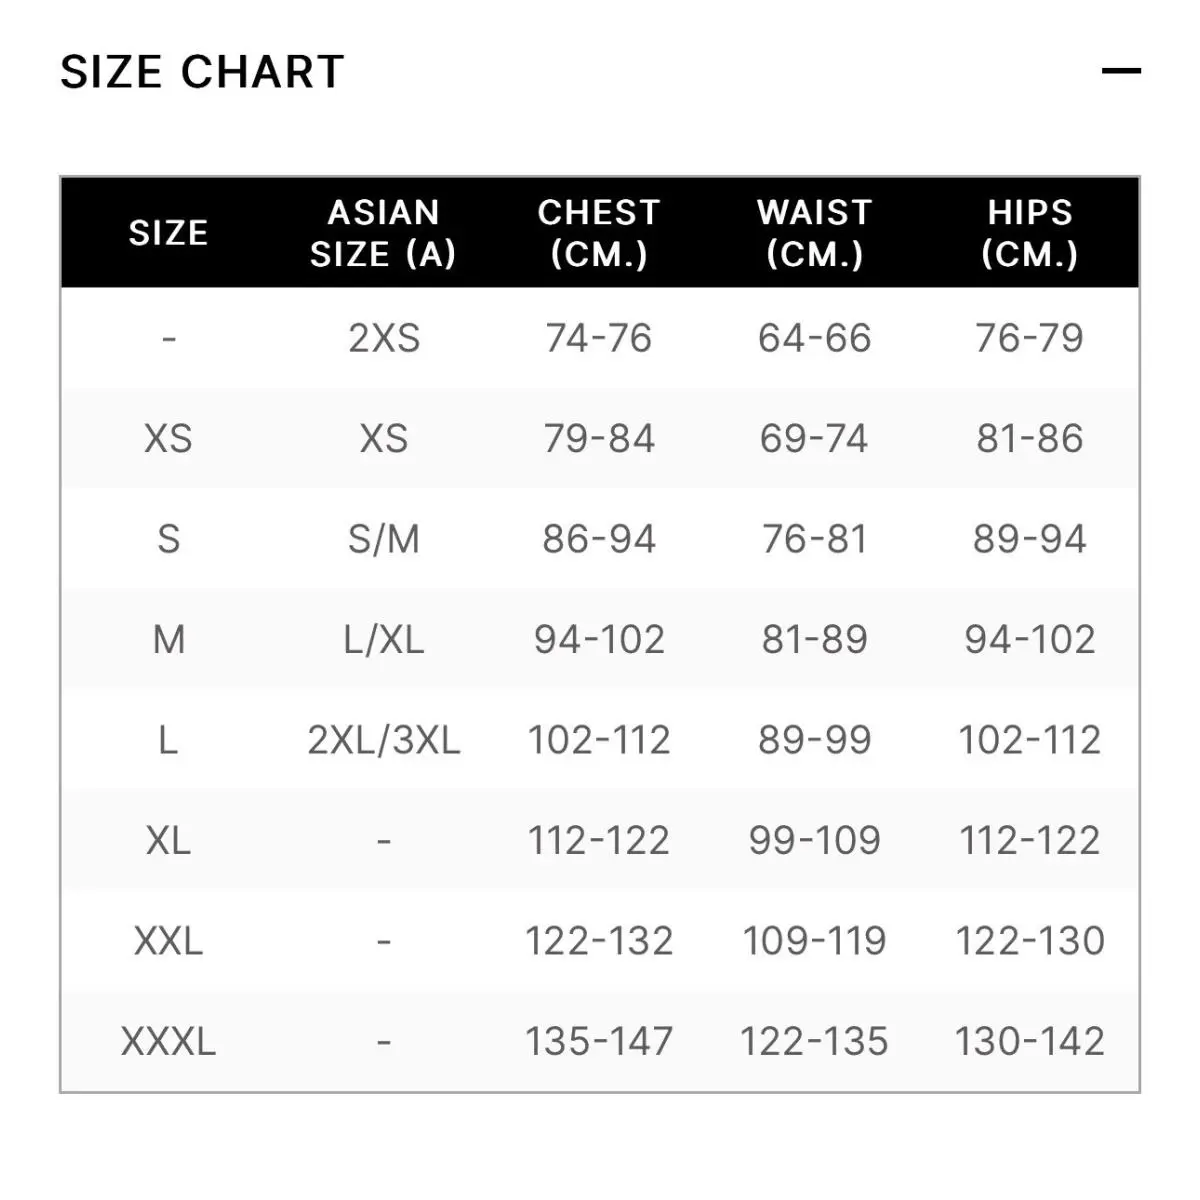Select the XXXL size row label
This screenshot has width=1200, height=1200.
(168, 1042)
